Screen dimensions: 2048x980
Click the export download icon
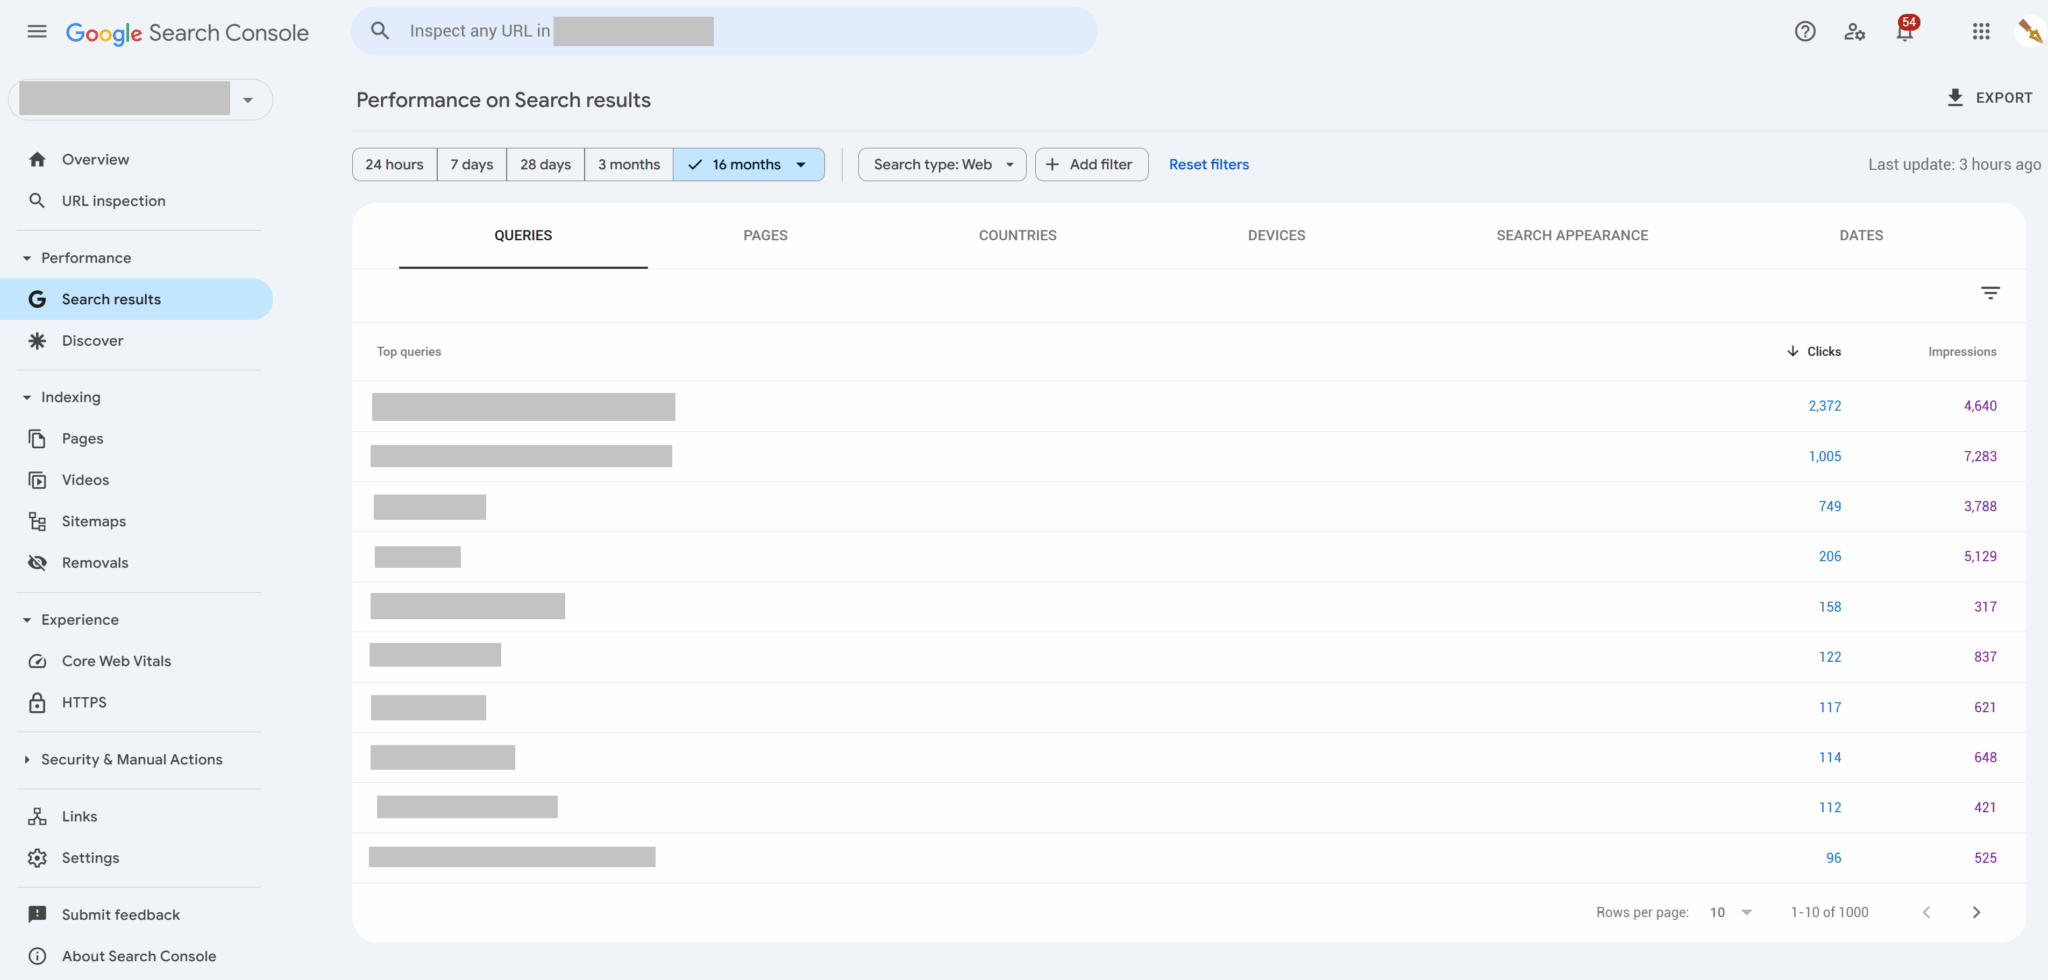(1955, 97)
